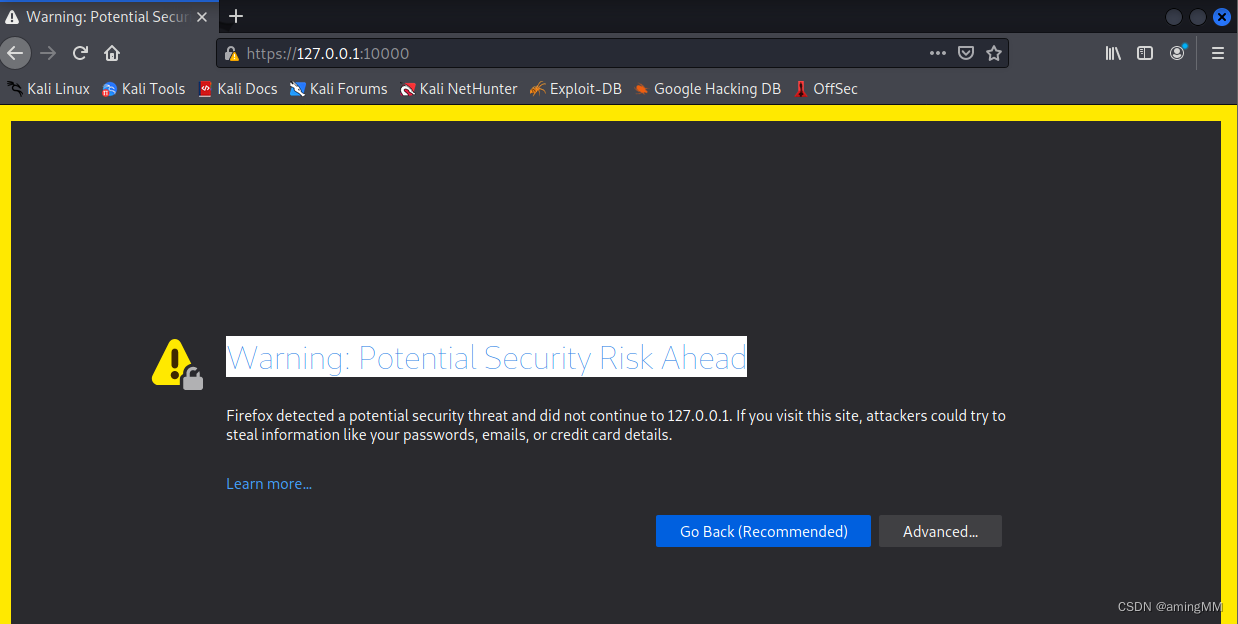The height and width of the screenshot is (624, 1238).
Task: Open a new tab with plus
Action: click(x=236, y=16)
